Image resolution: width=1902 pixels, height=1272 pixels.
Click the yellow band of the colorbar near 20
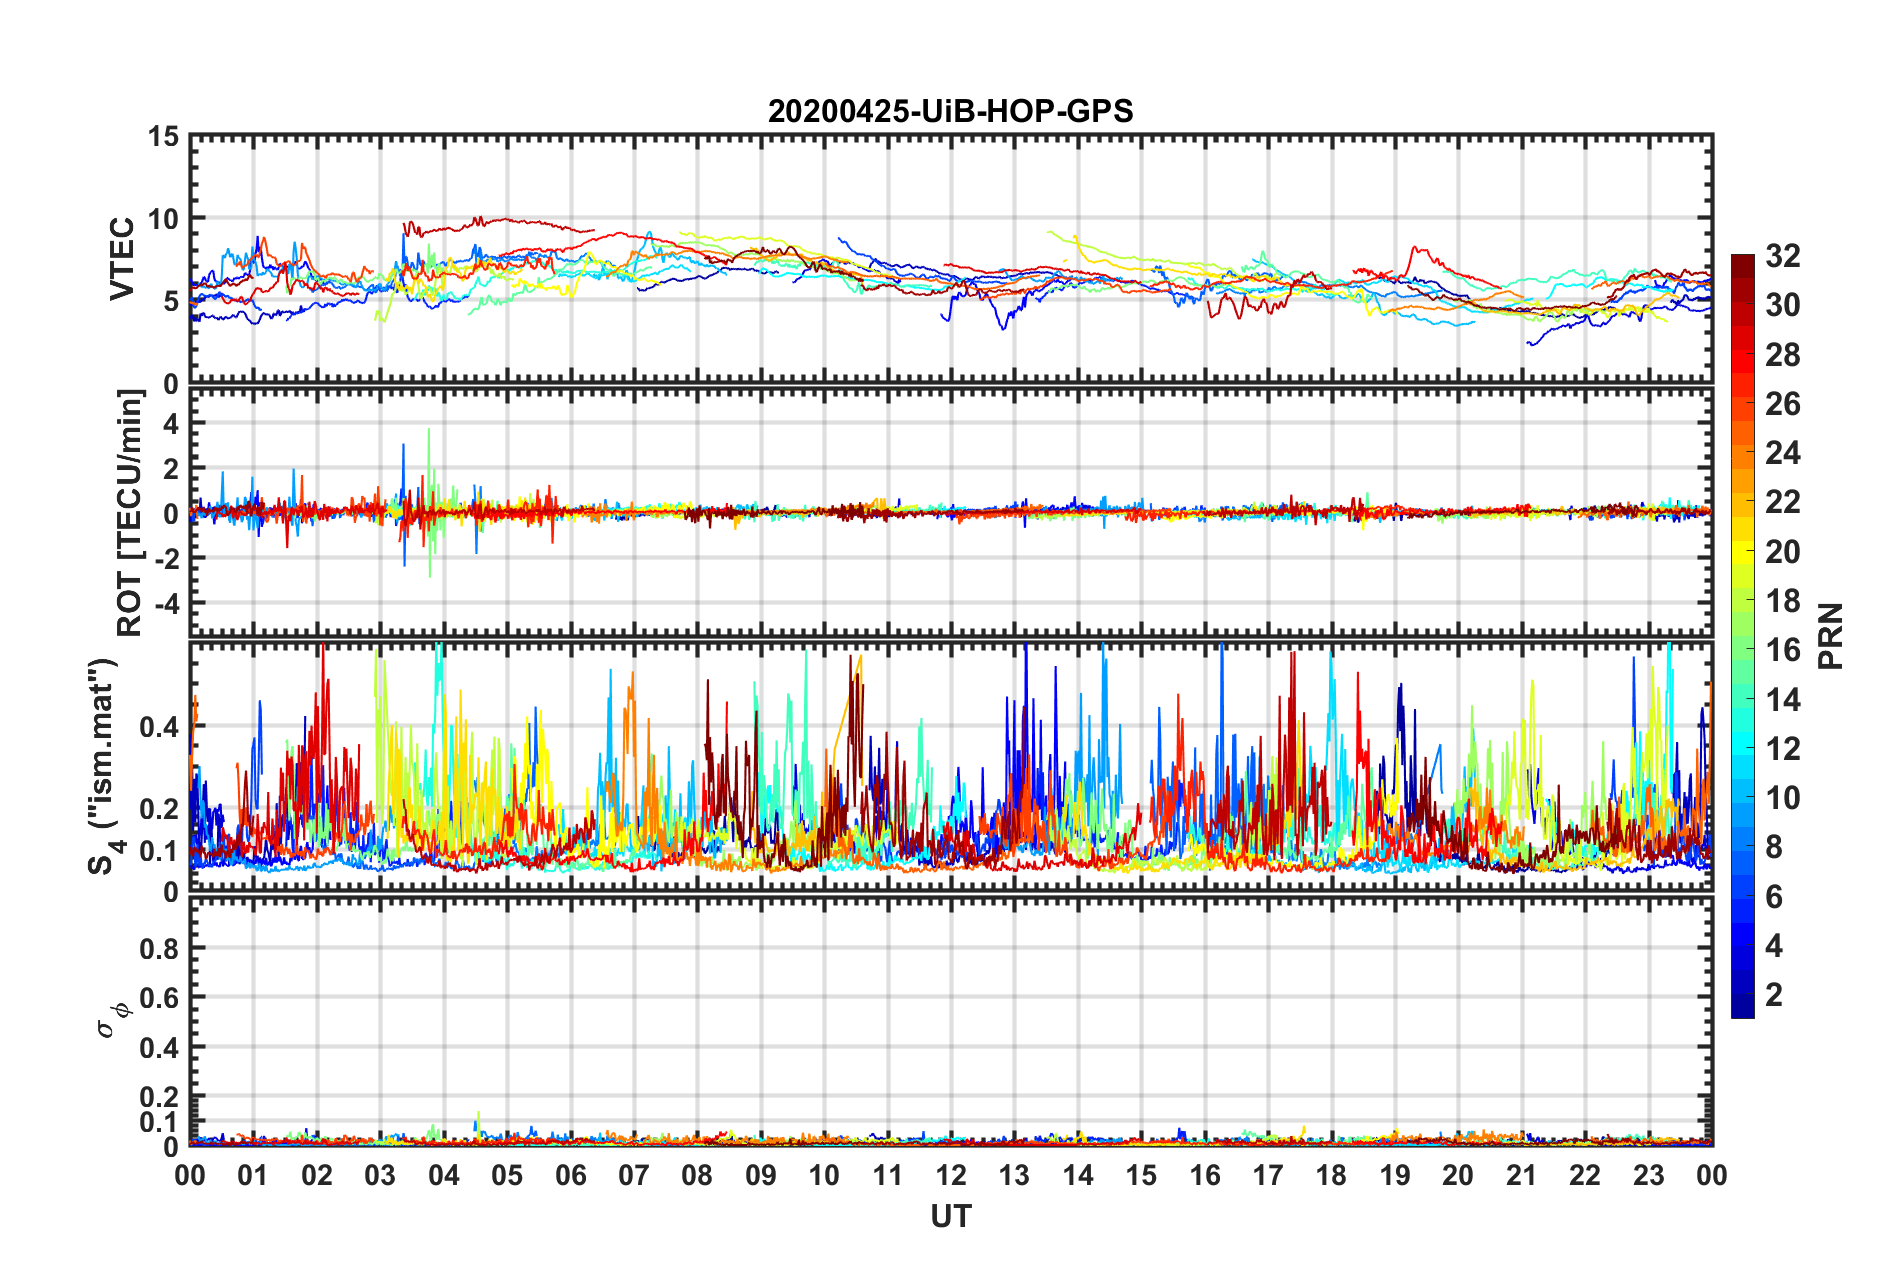pos(1742,550)
